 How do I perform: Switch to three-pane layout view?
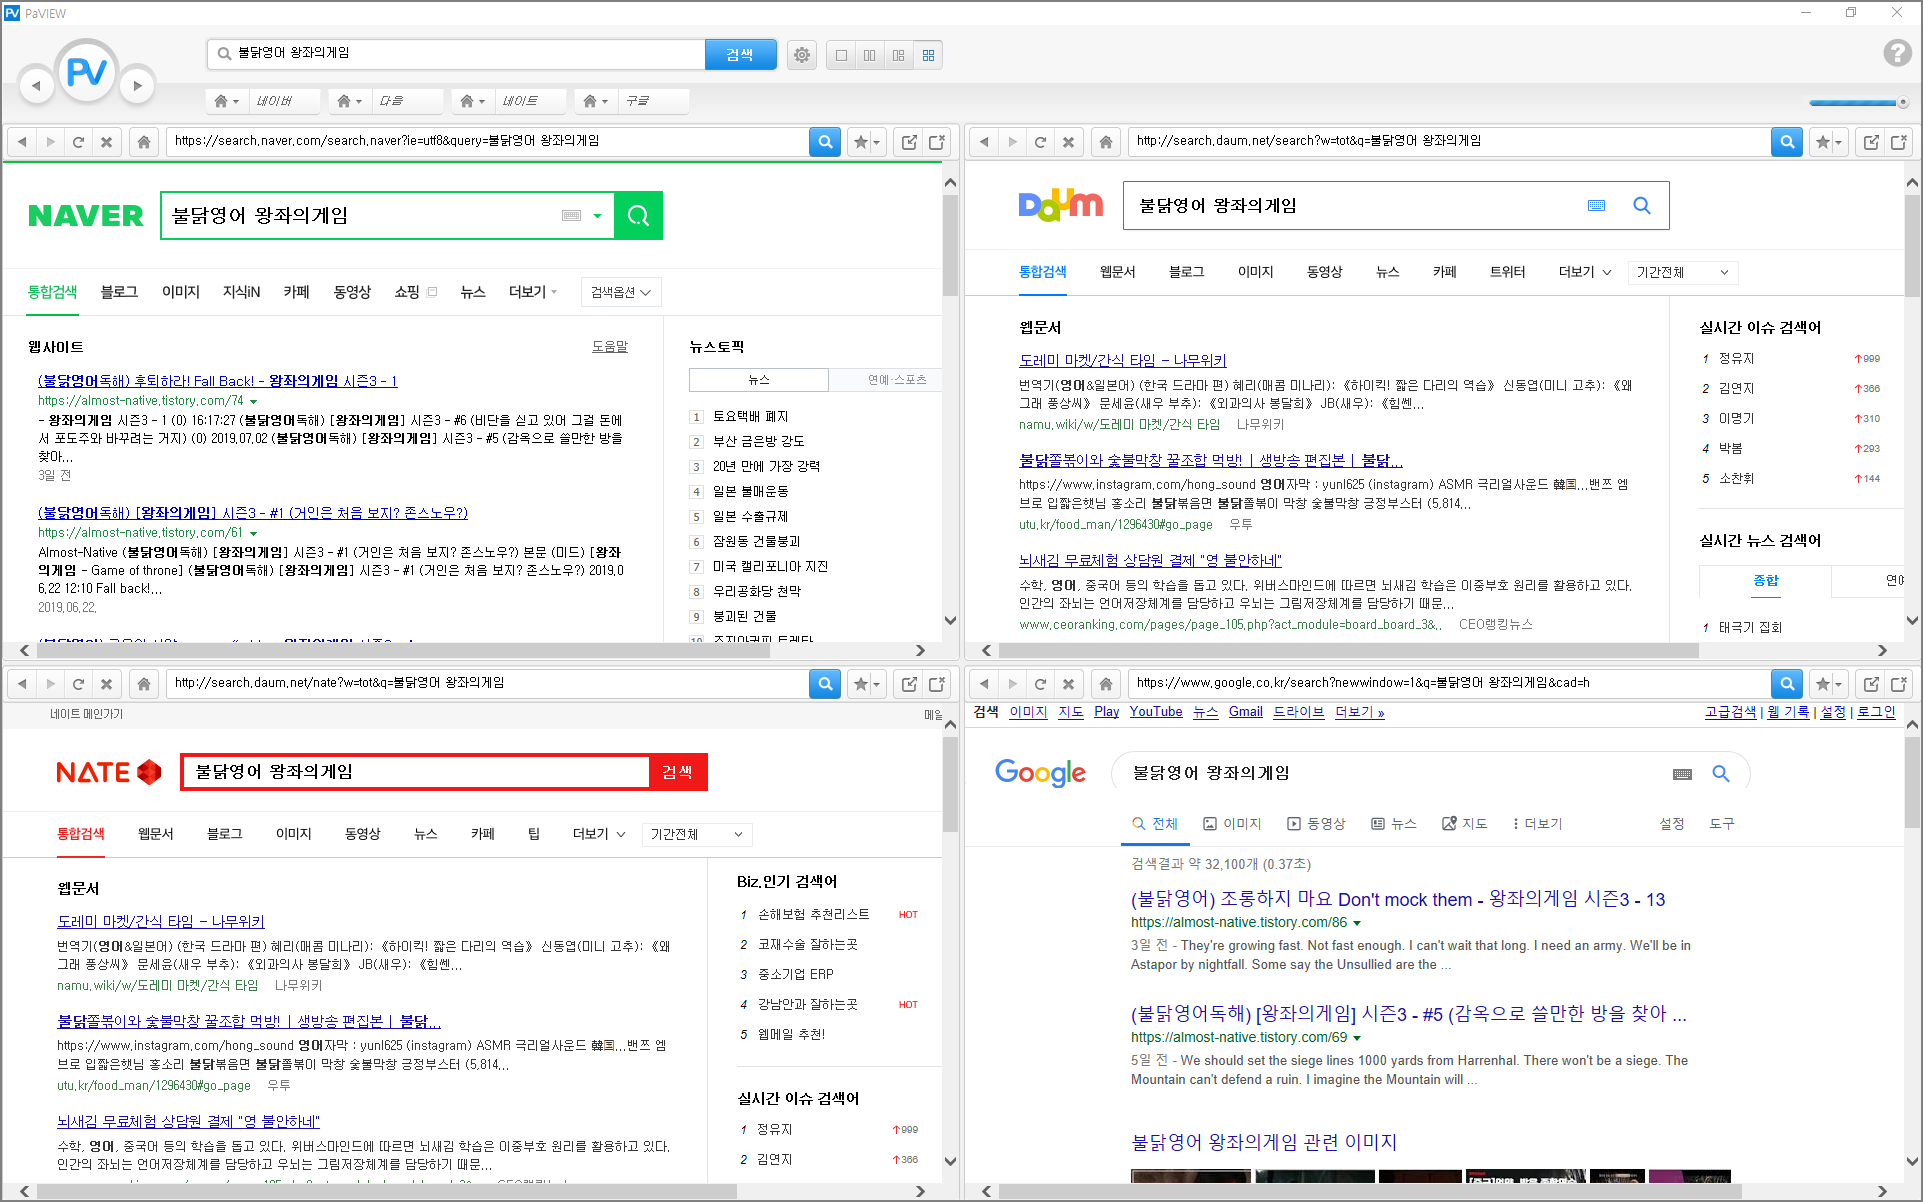[899, 55]
